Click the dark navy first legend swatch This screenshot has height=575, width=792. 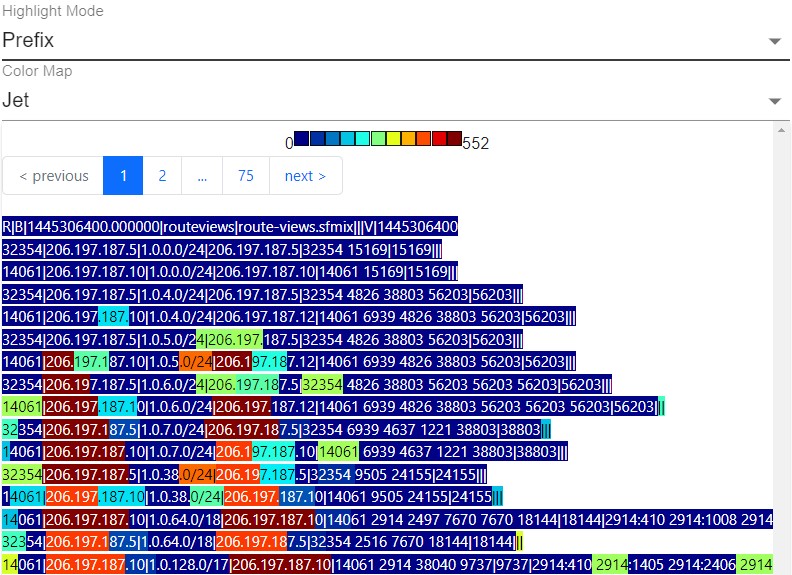coord(302,138)
